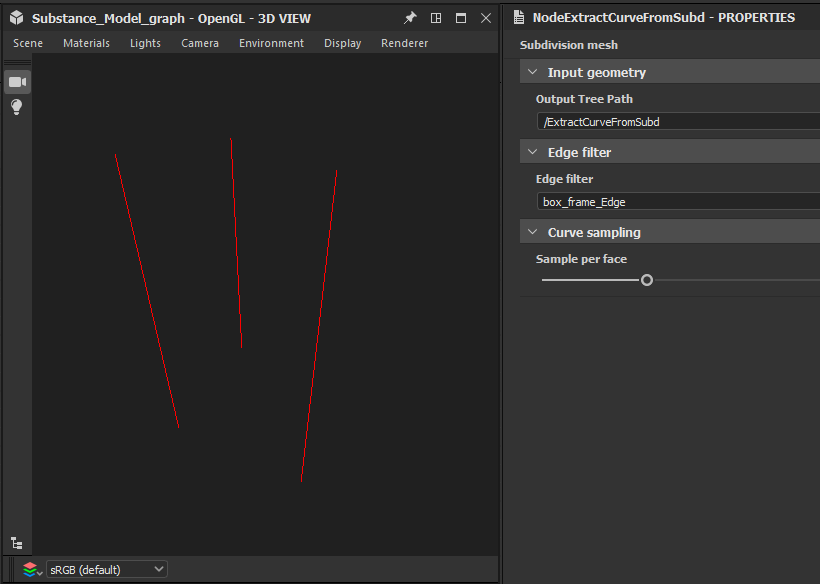The image size is (820, 584).
Task: Open the Materials menu
Action: [86, 43]
